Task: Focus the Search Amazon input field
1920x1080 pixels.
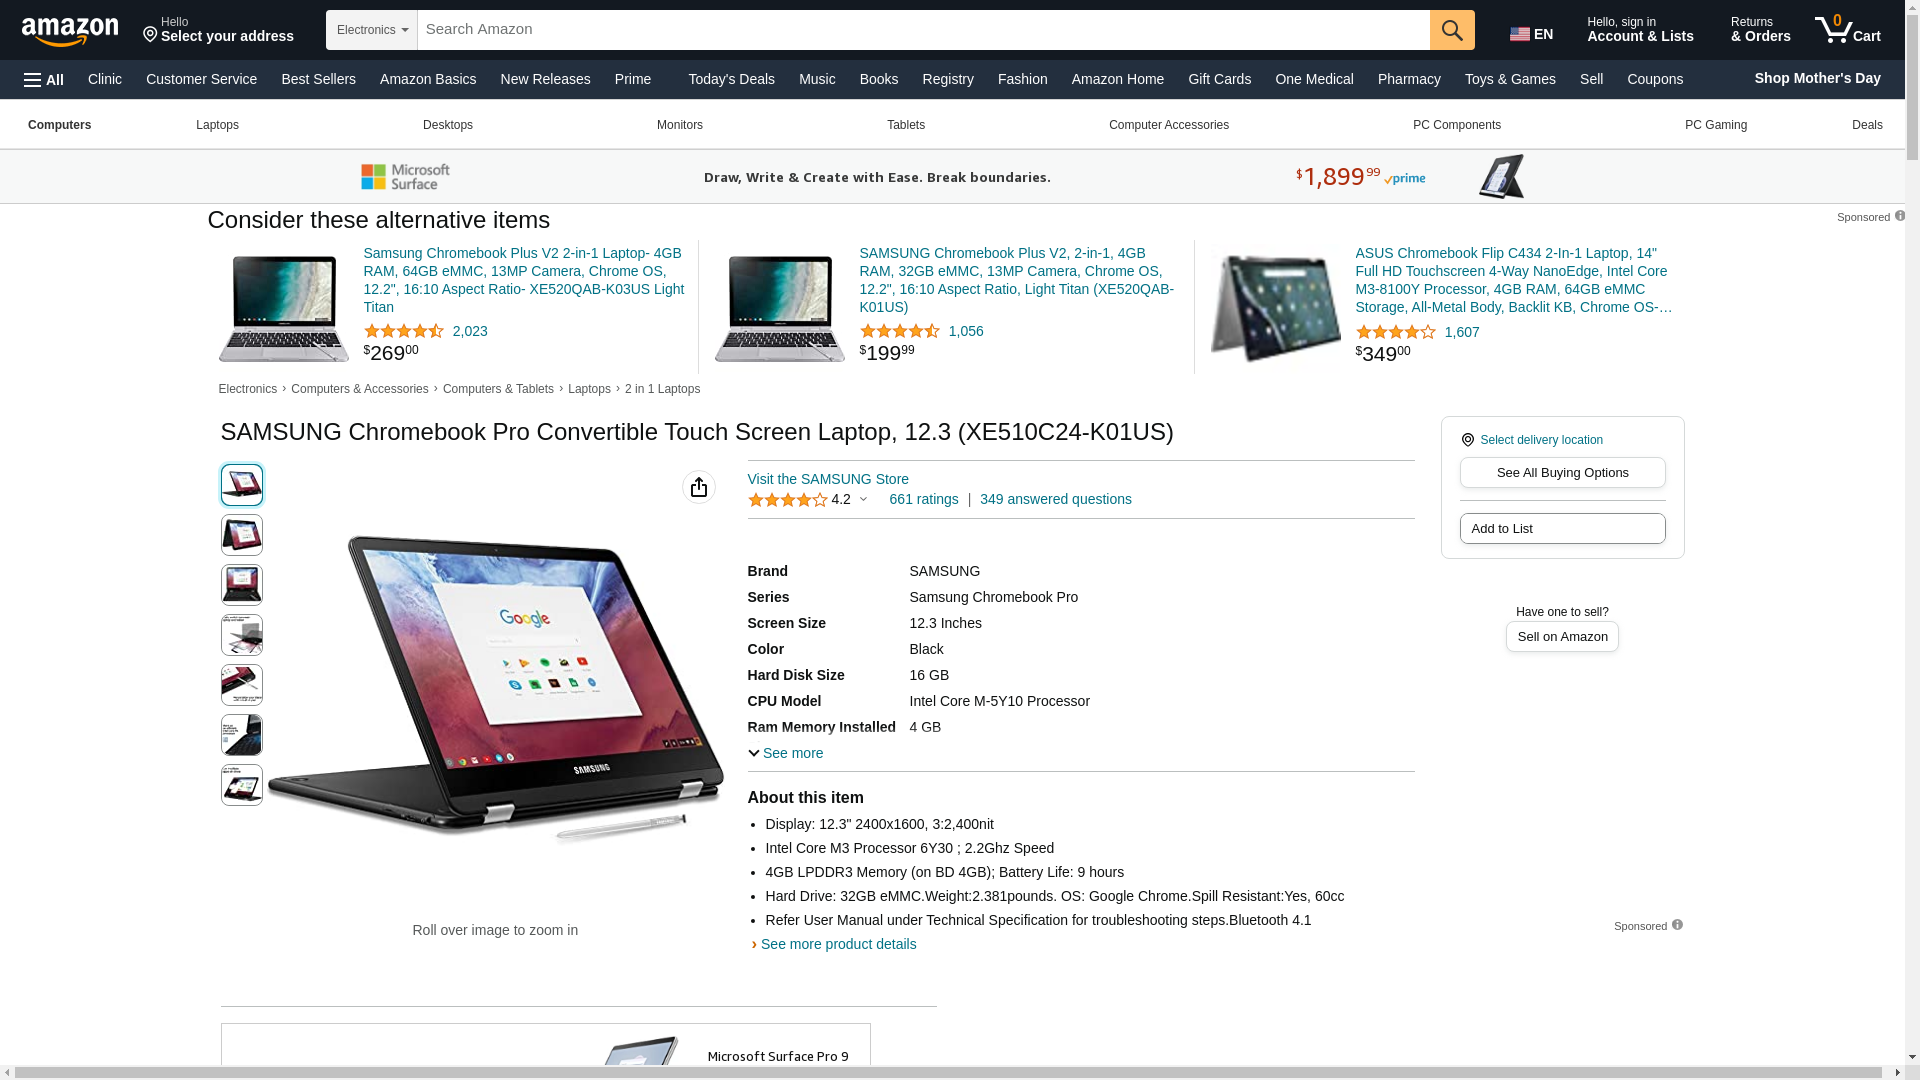Action: (924, 30)
